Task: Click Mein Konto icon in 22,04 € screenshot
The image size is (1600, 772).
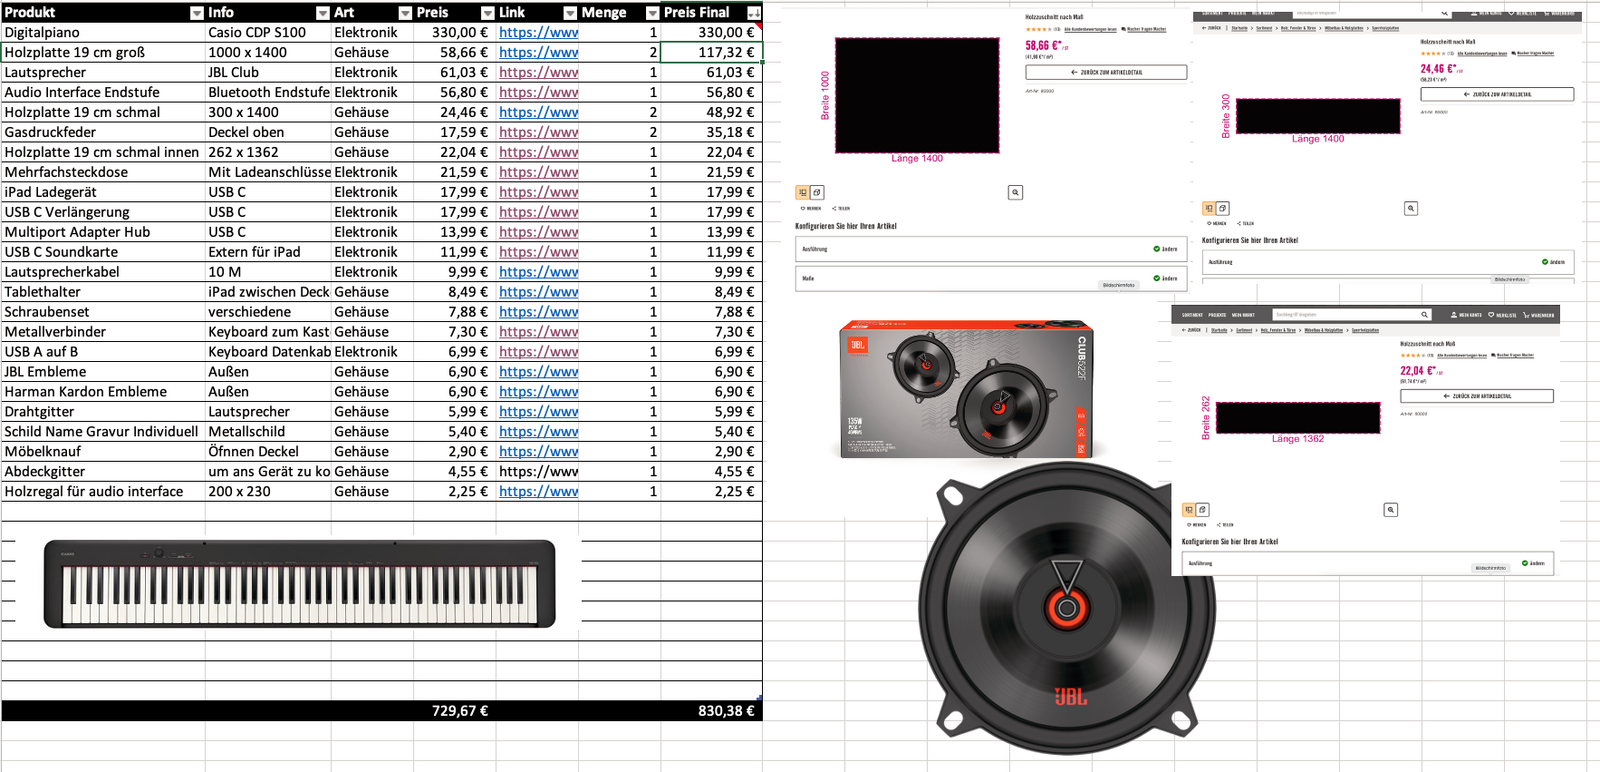Action: pos(1454,315)
